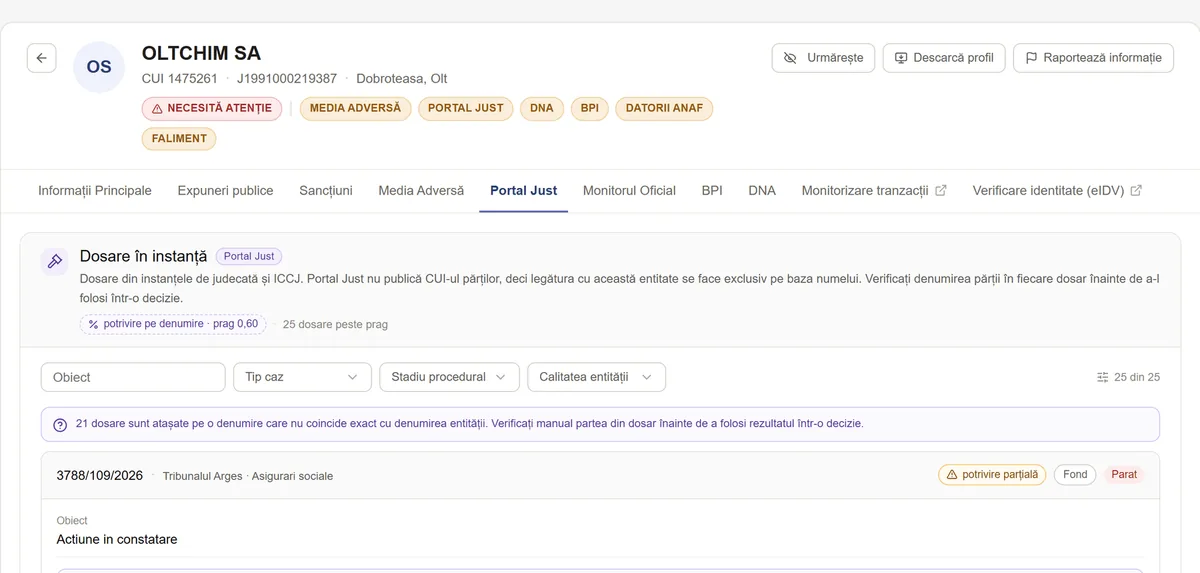Click CUI 1475261 text
This screenshot has height=573, width=1200.
pyautogui.click(x=180, y=78)
